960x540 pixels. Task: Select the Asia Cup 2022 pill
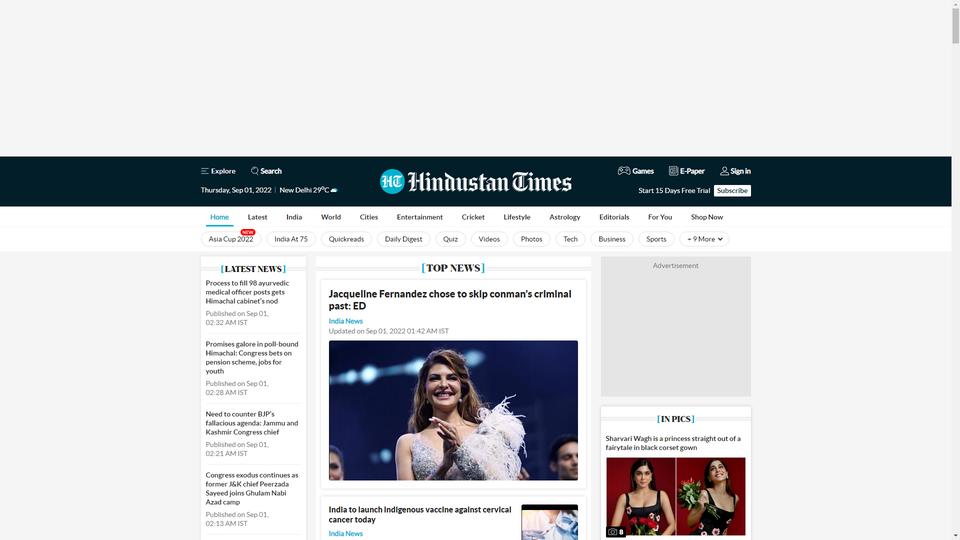click(x=231, y=239)
